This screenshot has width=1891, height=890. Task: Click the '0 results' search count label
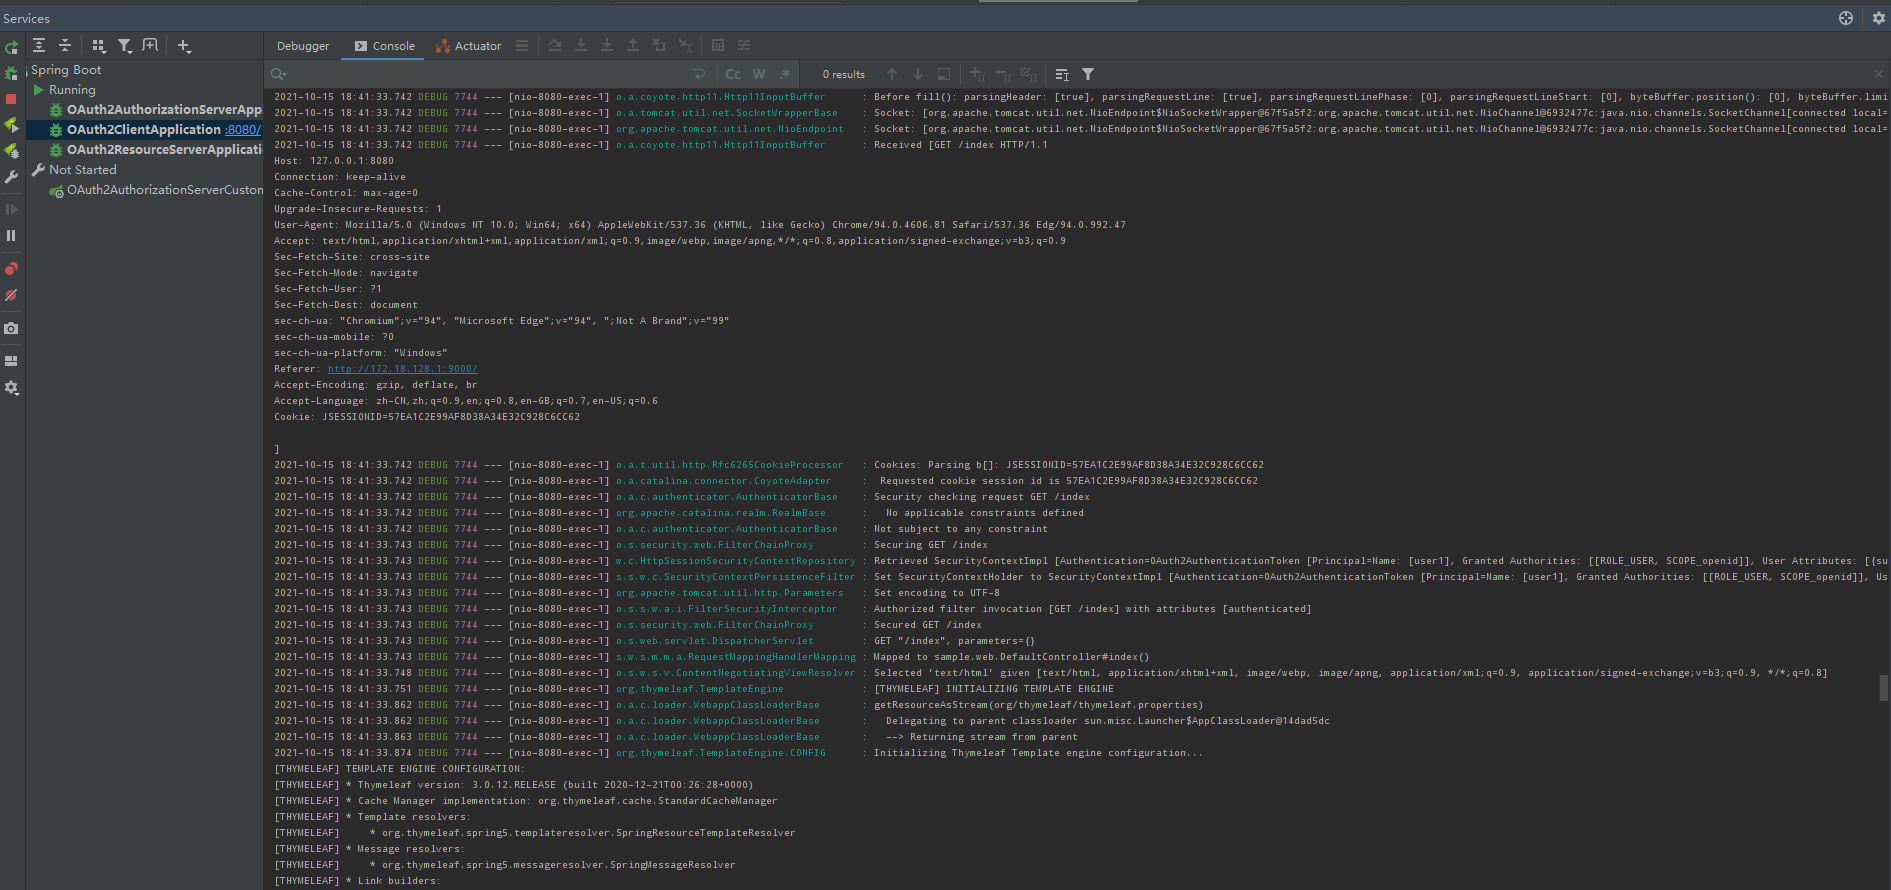[843, 74]
